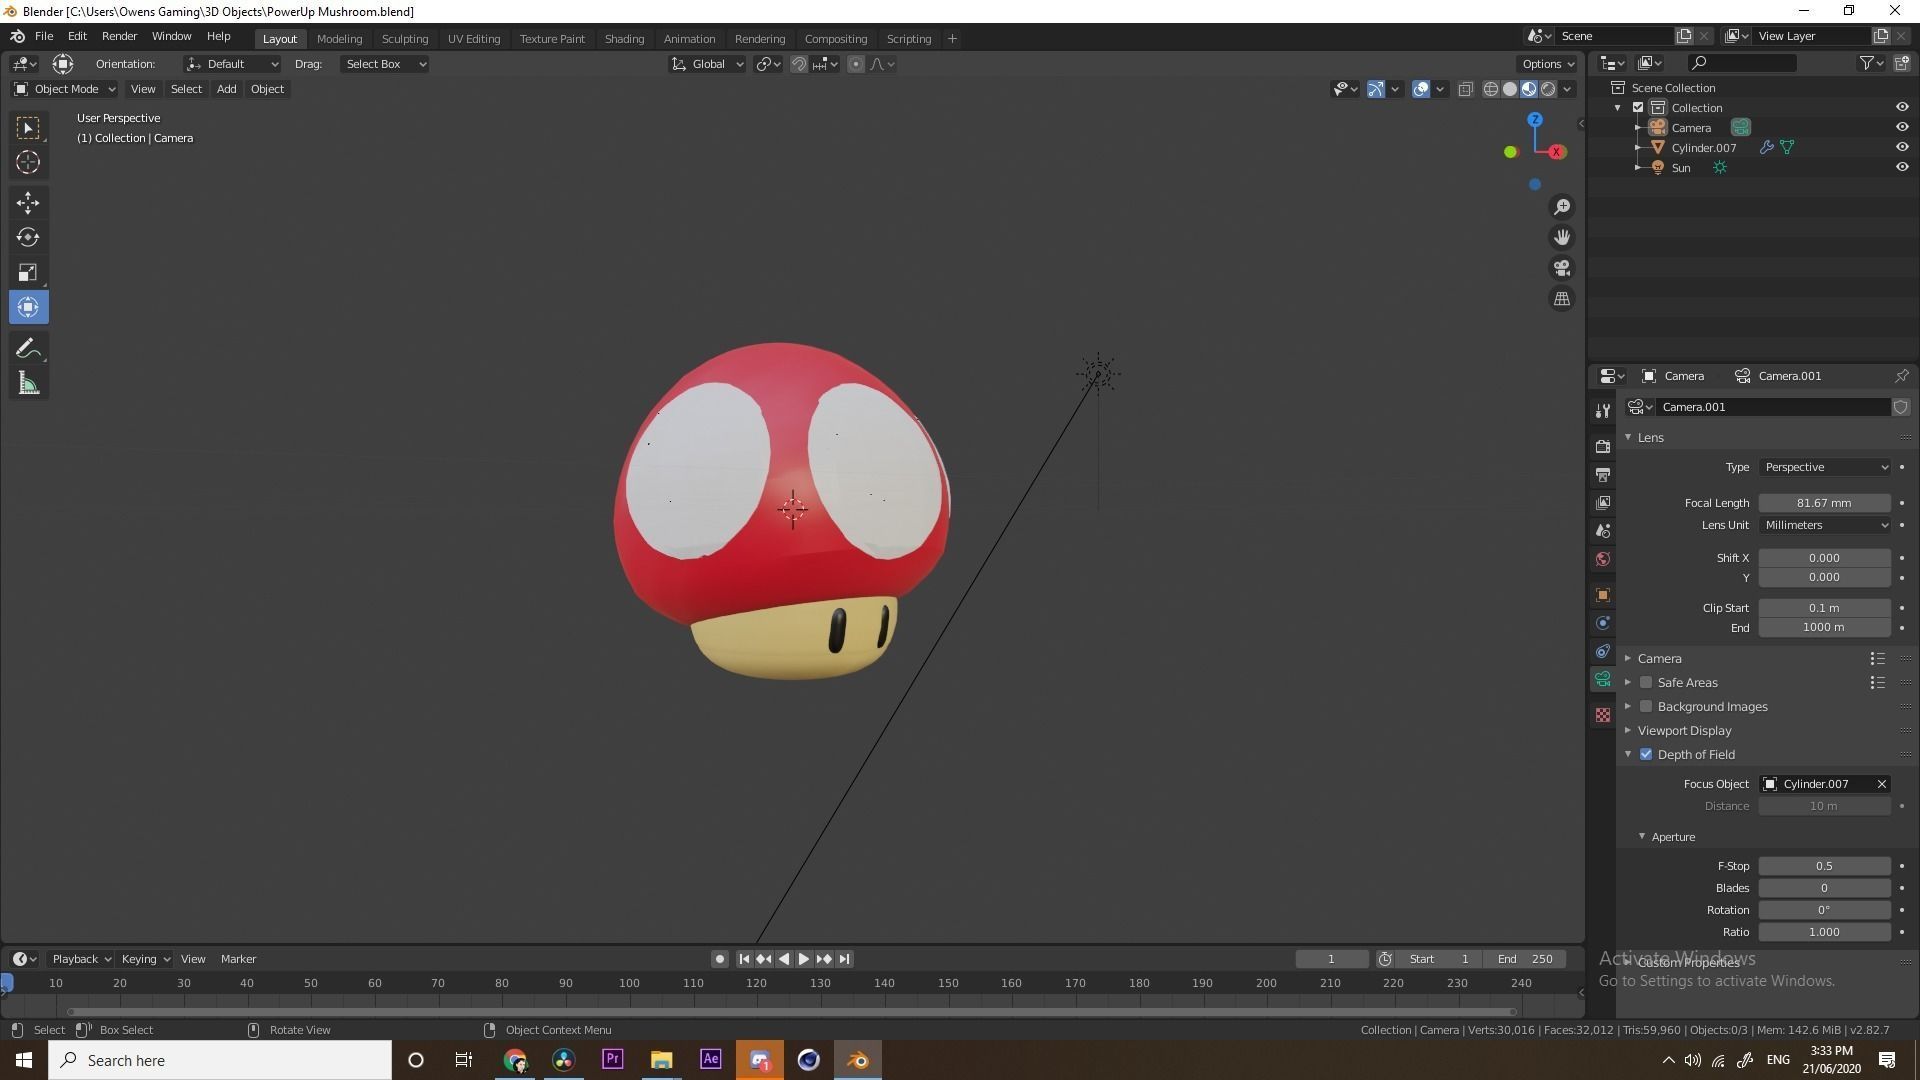Open Lens Unit Millimeters dropdown
Screen dimensions: 1920x1080
point(1825,525)
